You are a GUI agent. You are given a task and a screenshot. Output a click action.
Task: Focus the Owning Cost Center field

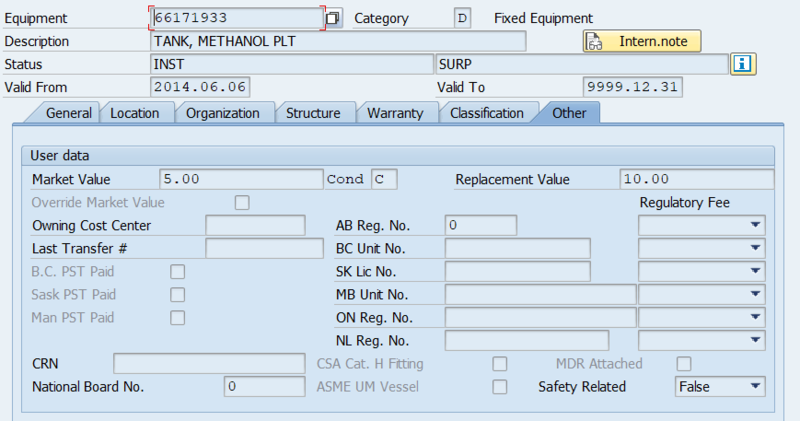(x=255, y=225)
